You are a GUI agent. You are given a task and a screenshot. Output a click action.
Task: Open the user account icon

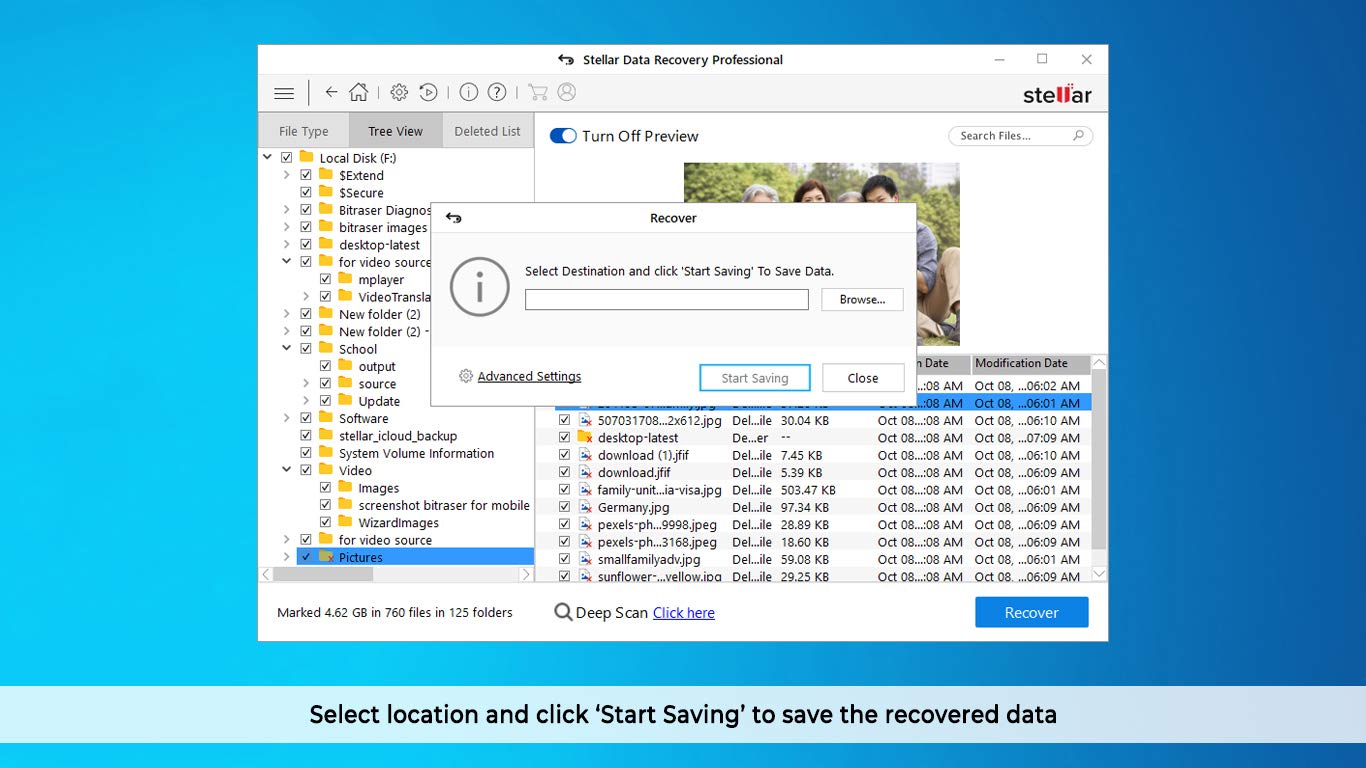pos(567,93)
